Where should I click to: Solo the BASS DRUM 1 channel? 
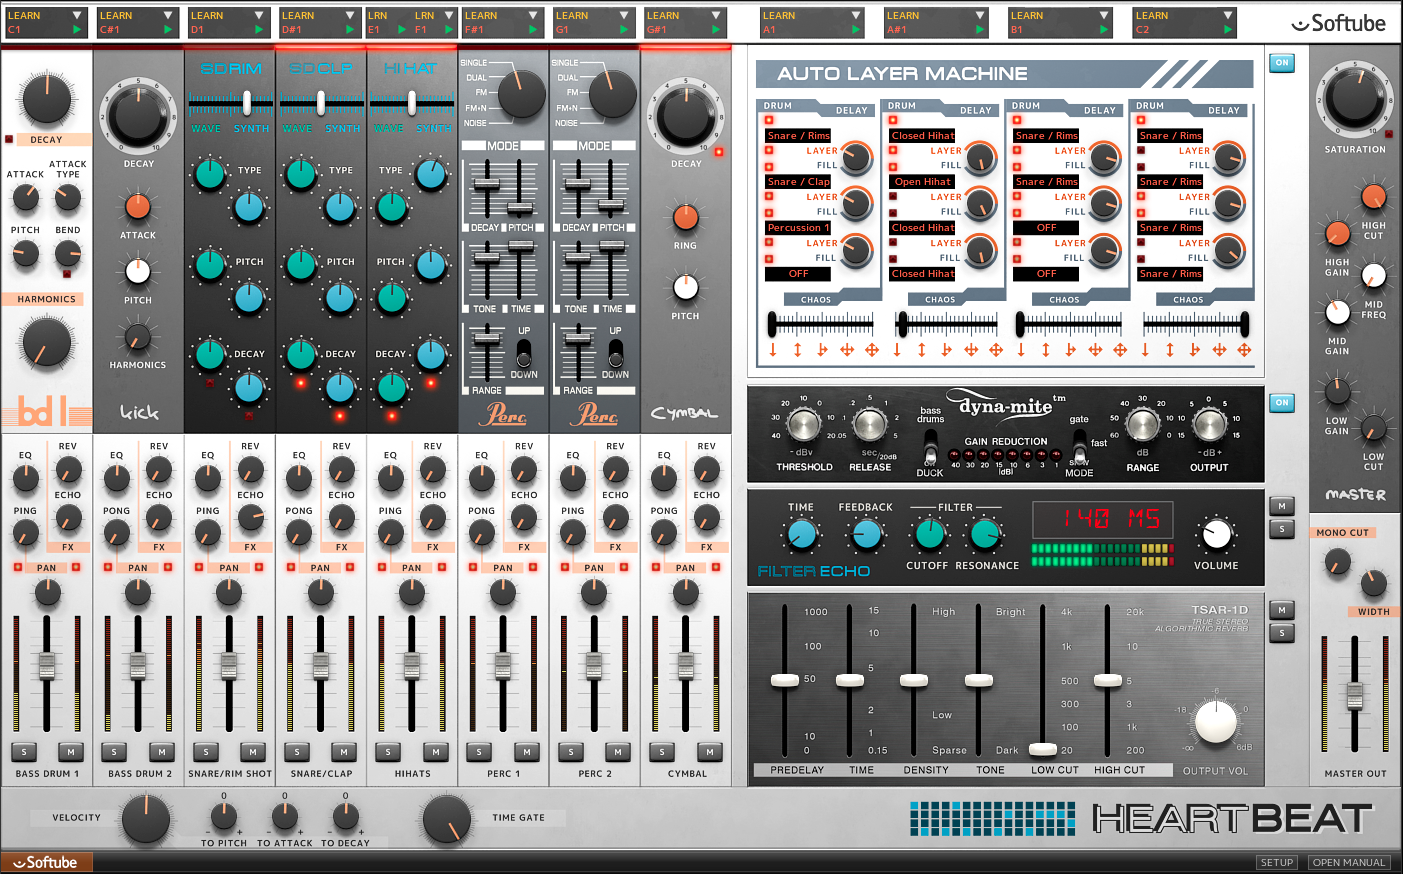tap(24, 752)
